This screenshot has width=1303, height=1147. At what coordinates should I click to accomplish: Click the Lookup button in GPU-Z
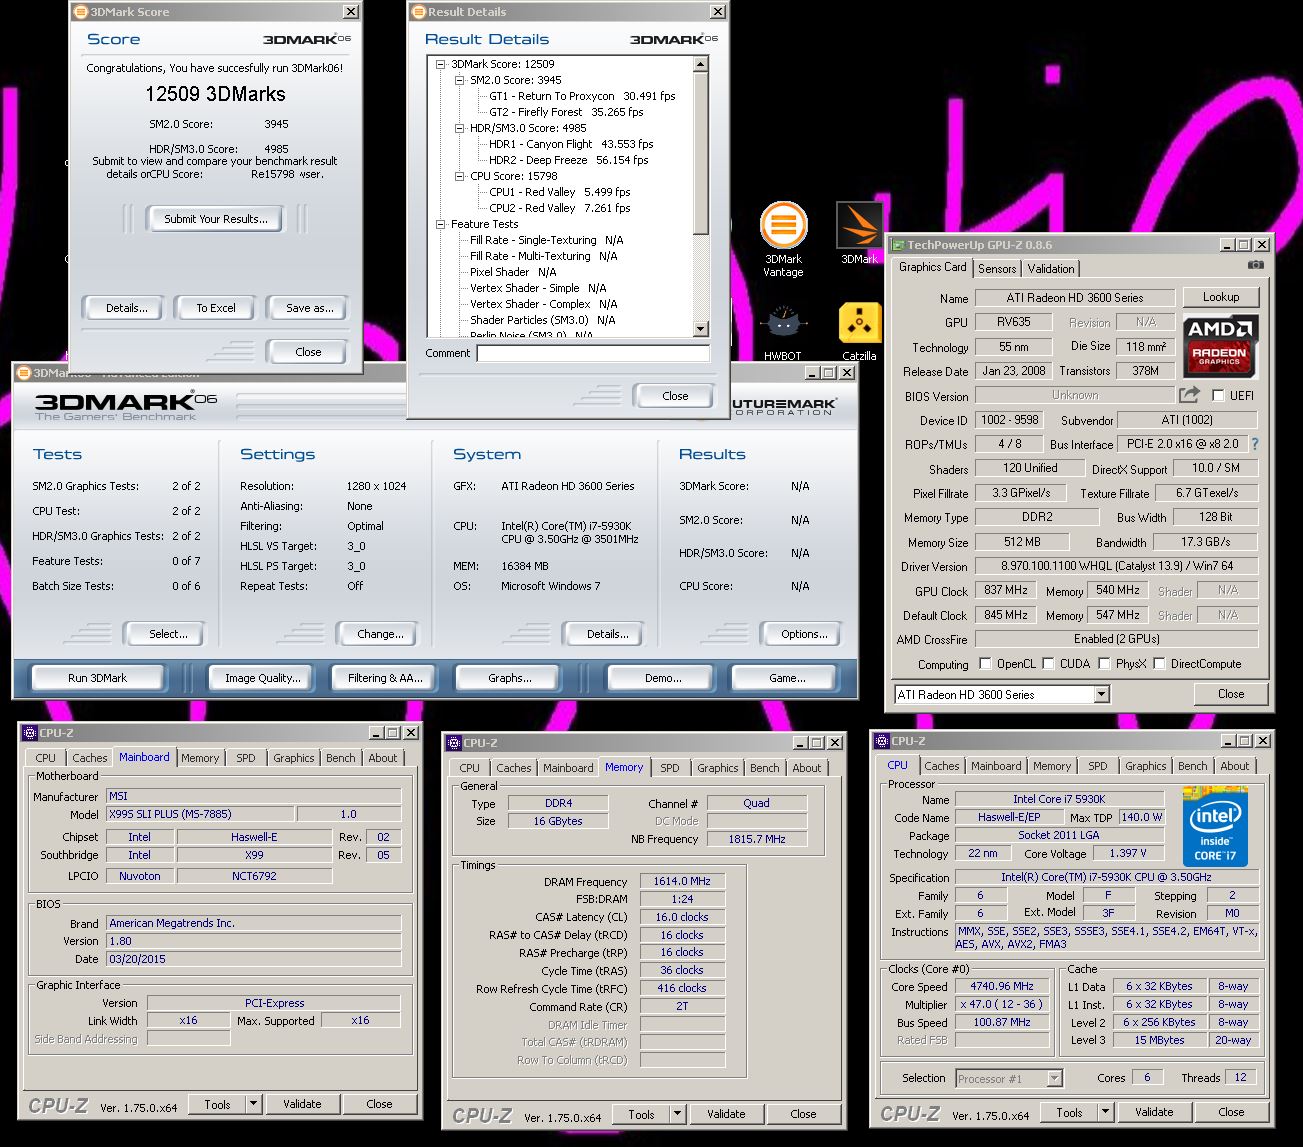pyautogui.click(x=1221, y=297)
